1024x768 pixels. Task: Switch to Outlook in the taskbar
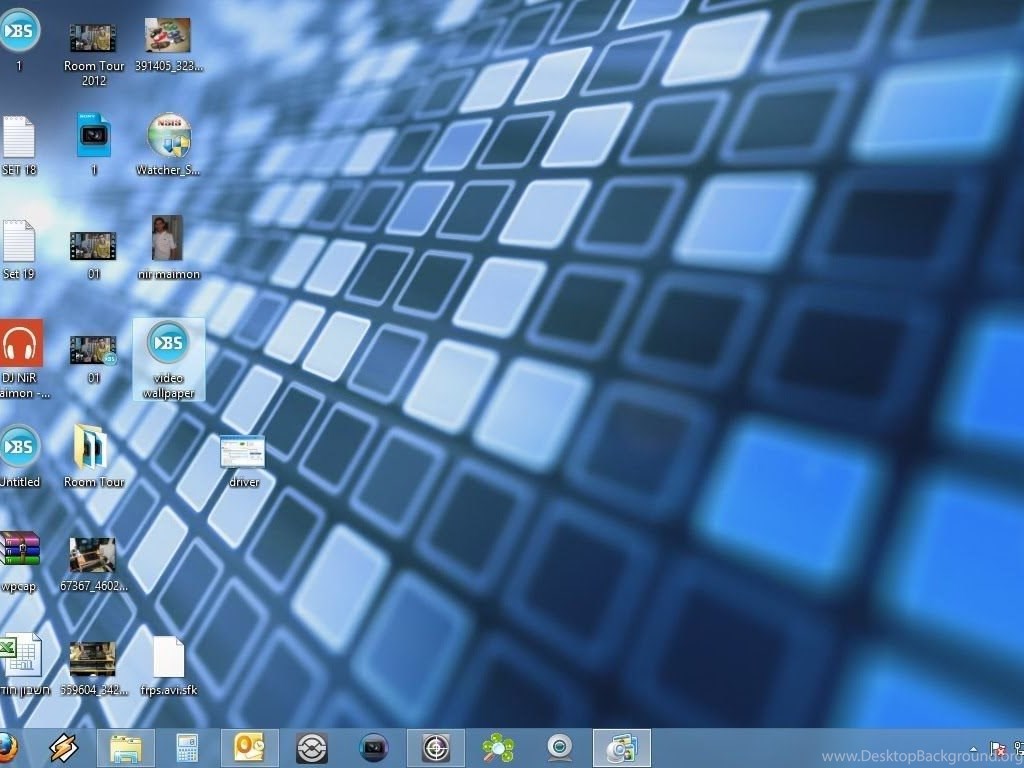pyautogui.click(x=249, y=748)
